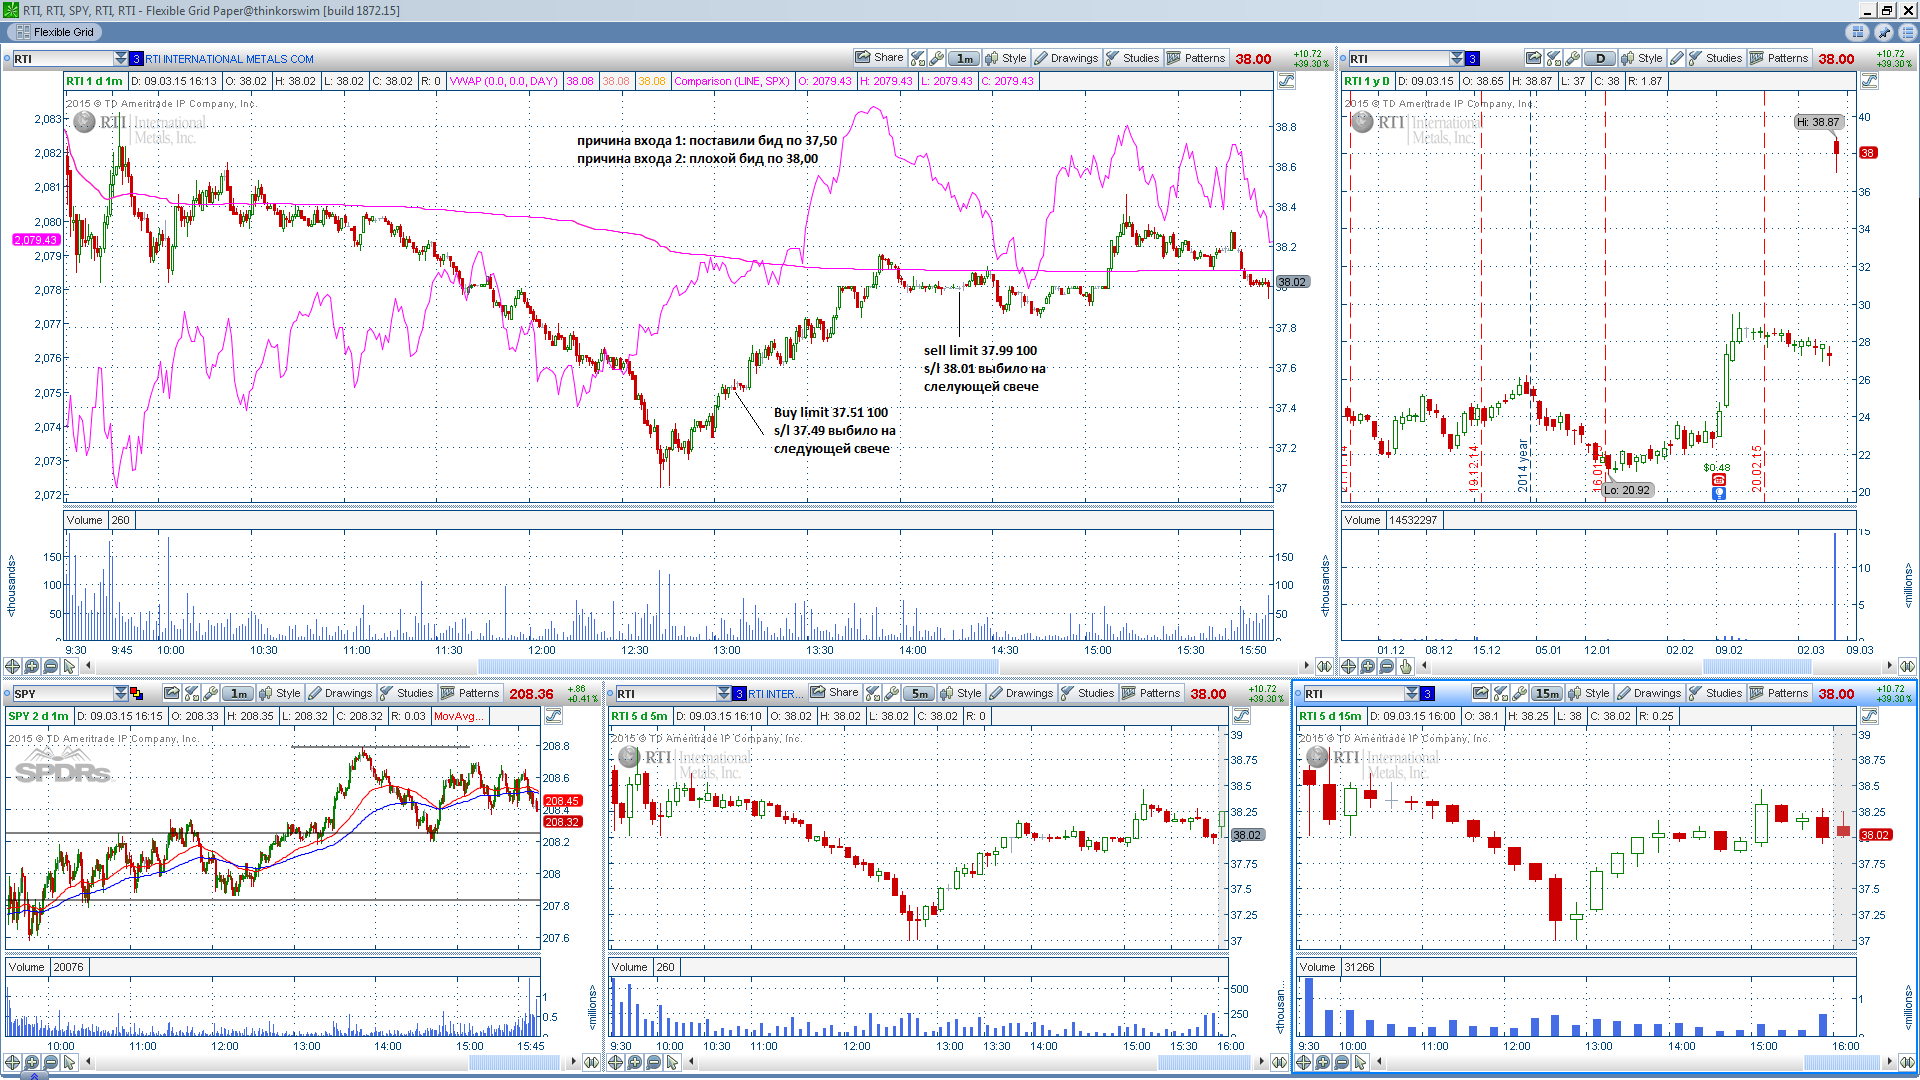The width and height of the screenshot is (1920, 1080).
Task: Open Patterns menu on RTI 1m chart
Action: click(x=1195, y=58)
